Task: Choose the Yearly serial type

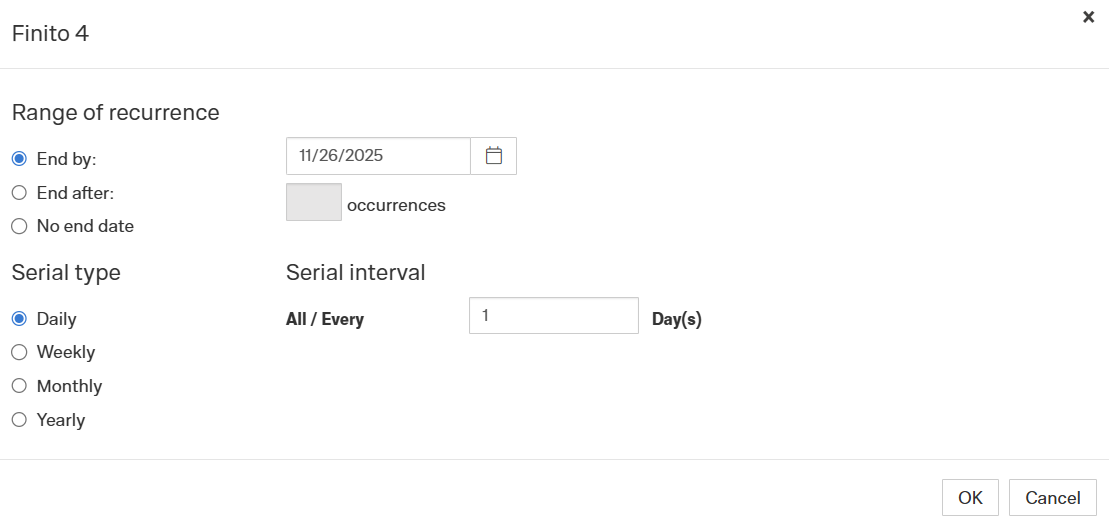Action: tap(19, 420)
